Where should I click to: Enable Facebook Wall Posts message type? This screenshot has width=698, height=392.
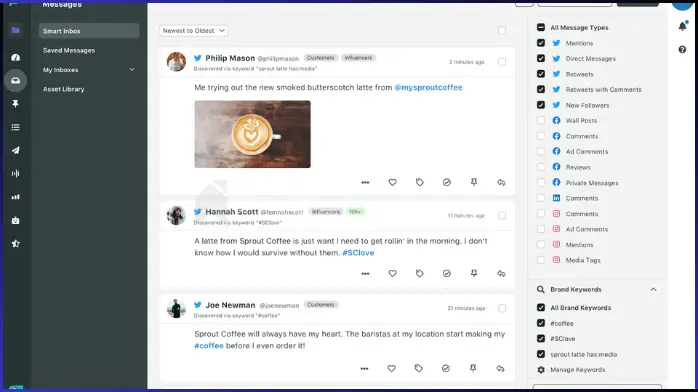[x=541, y=121]
